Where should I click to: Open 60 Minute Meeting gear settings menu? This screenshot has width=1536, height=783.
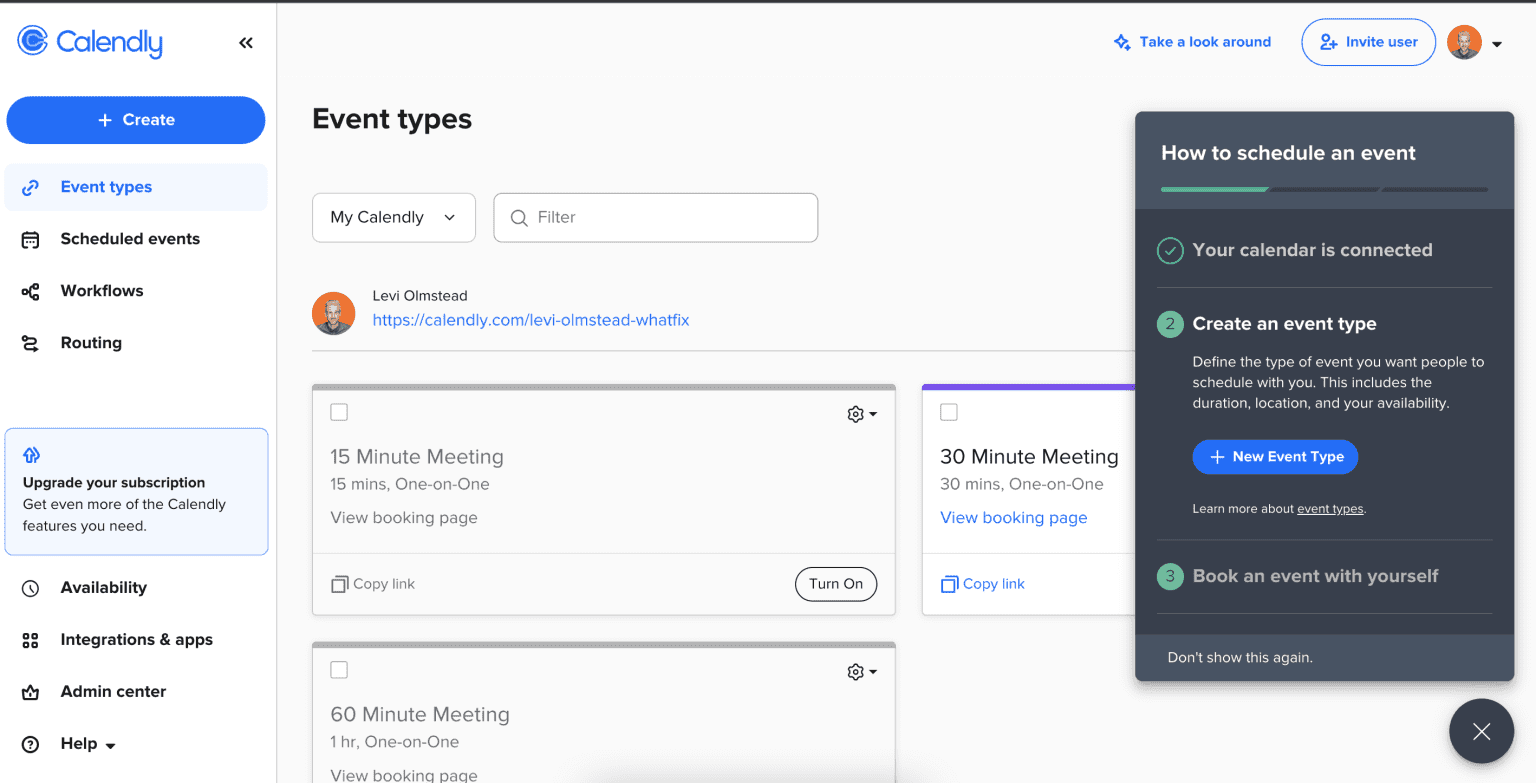(x=861, y=672)
